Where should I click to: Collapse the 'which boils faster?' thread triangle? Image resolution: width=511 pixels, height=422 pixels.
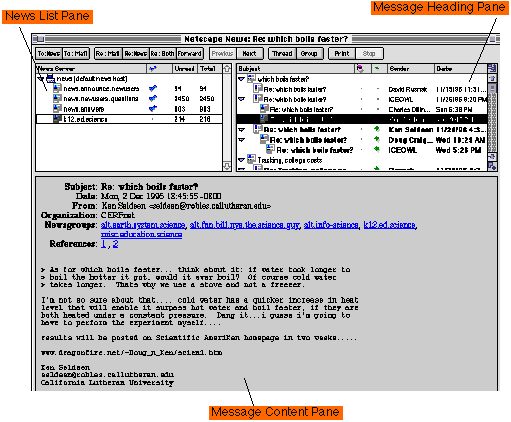[x=242, y=79]
